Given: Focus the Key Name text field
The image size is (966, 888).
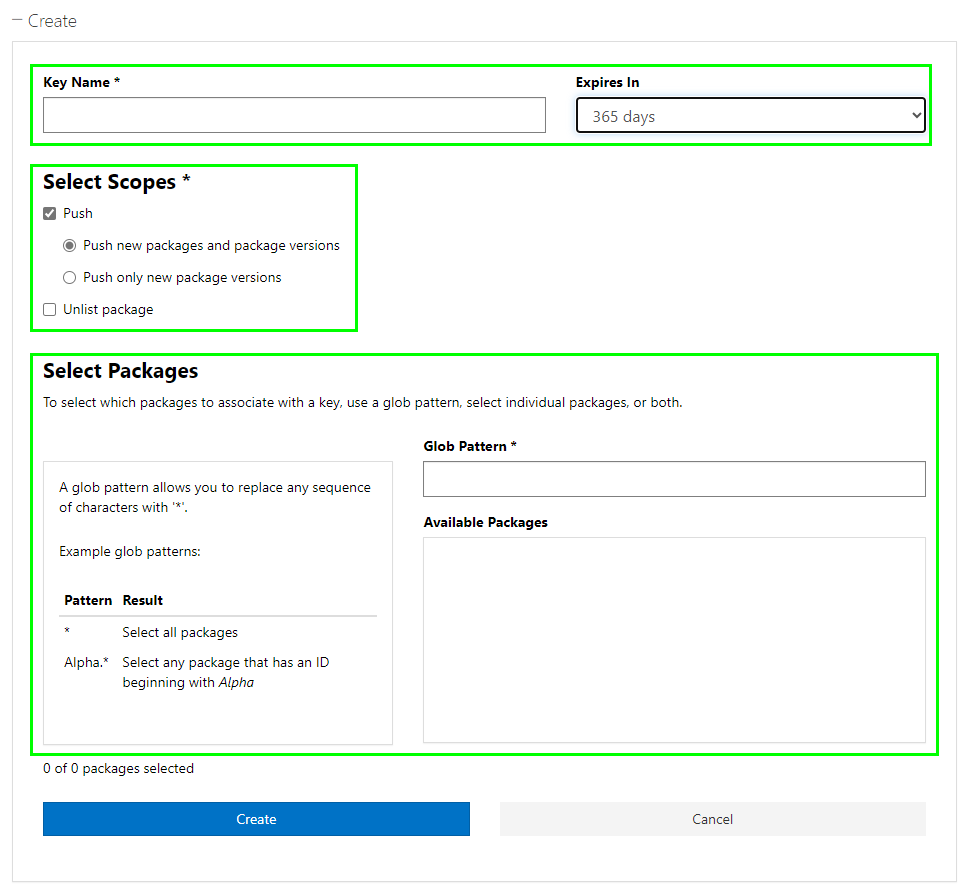Looking at the screenshot, I should [x=294, y=115].
